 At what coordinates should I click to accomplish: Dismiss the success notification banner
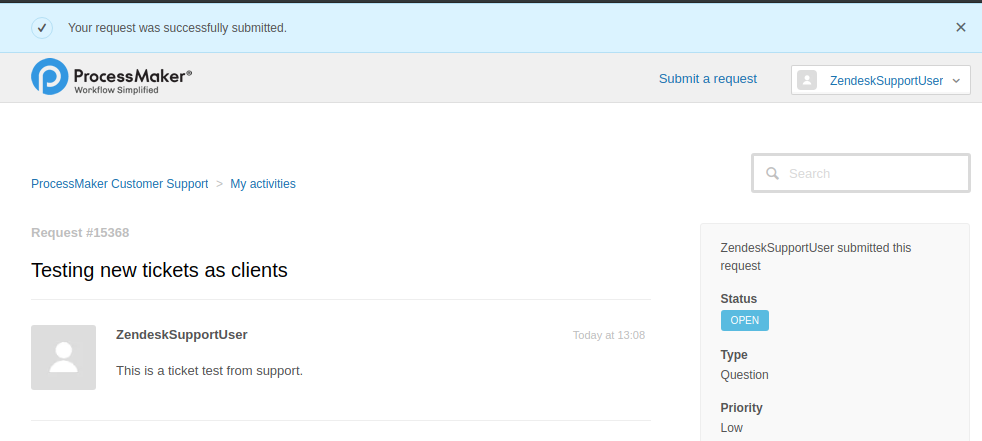coord(961,27)
